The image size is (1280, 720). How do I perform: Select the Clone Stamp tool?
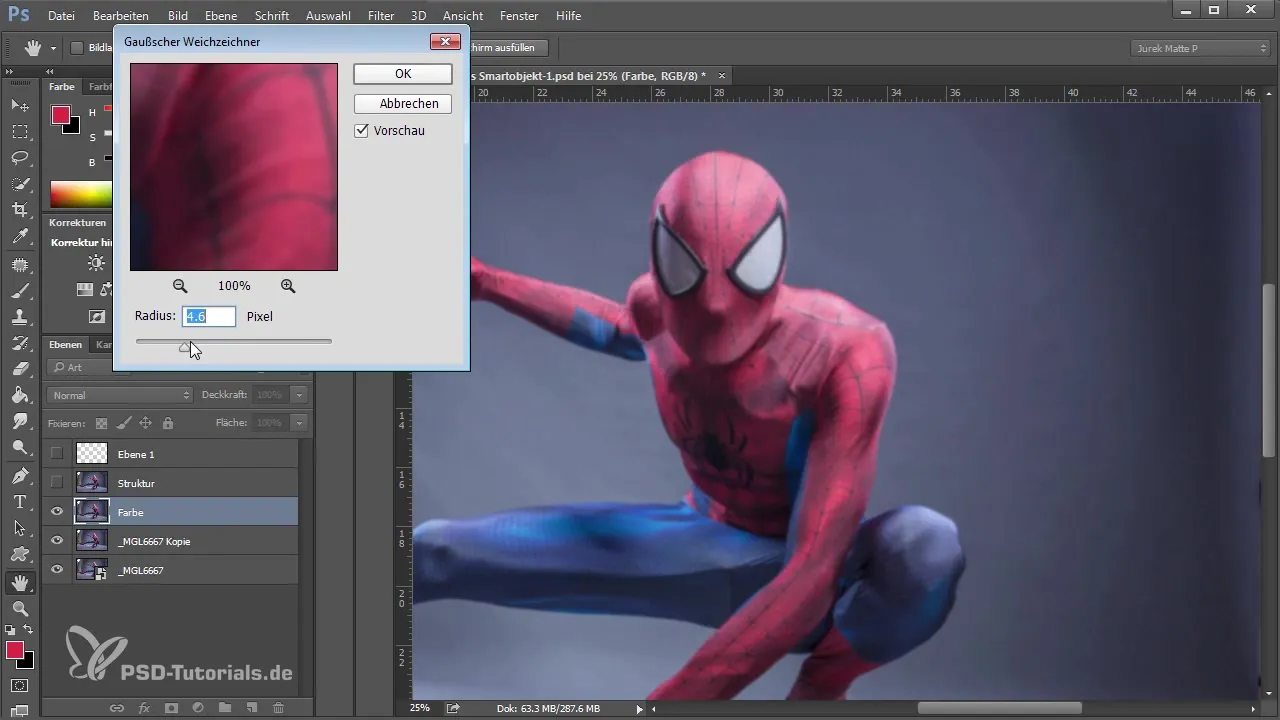pos(19,317)
